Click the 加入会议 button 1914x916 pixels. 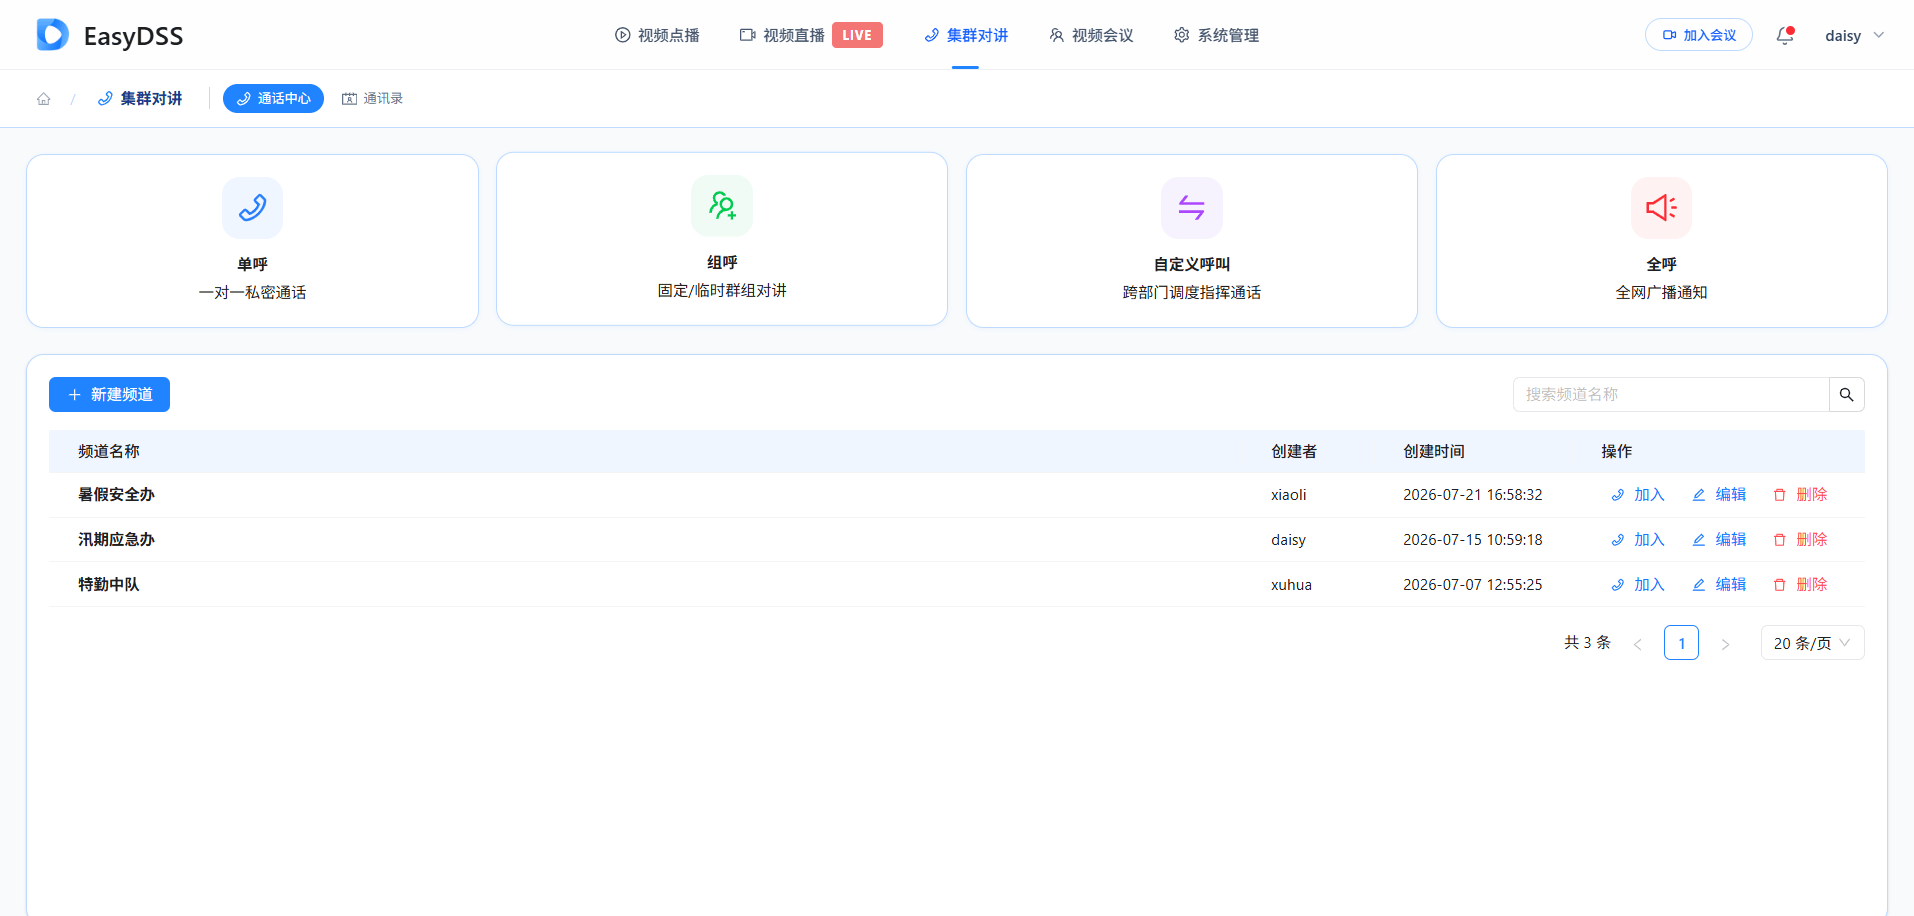coord(1699,35)
